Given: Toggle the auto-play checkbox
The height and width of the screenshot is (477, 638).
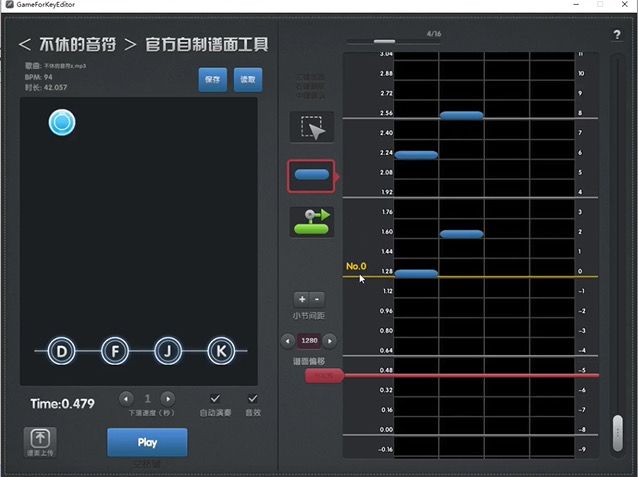Looking at the screenshot, I should (x=215, y=398).
